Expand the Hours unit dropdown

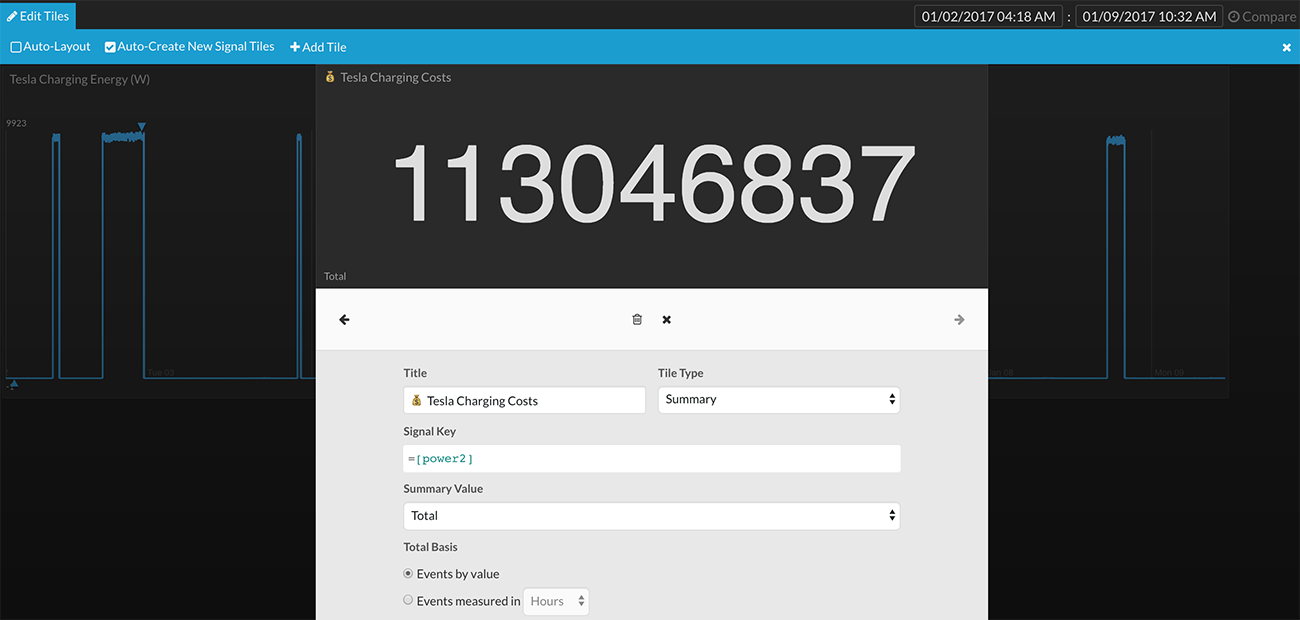point(556,601)
